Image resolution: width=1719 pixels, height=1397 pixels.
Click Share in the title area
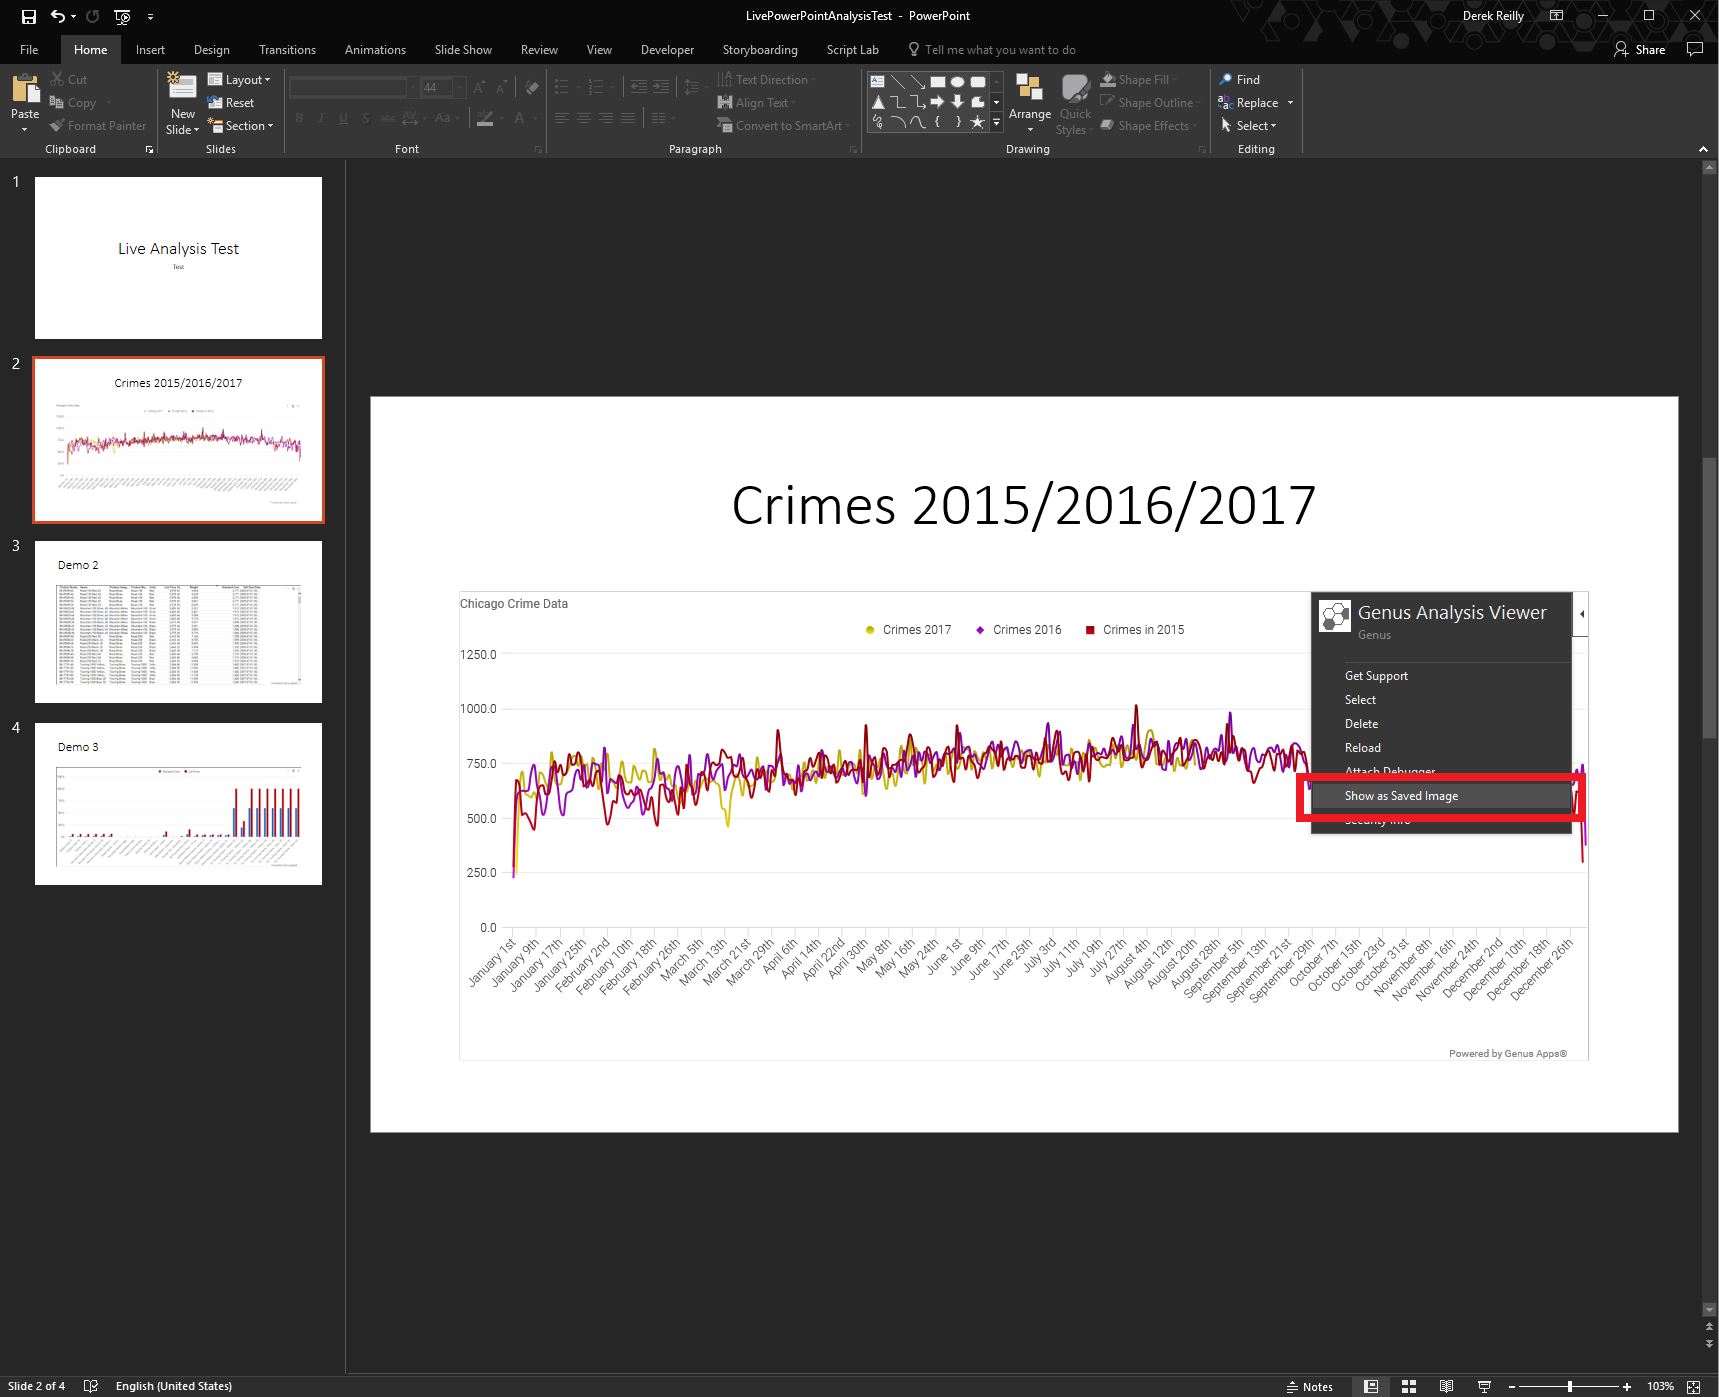(x=1640, y=49)
